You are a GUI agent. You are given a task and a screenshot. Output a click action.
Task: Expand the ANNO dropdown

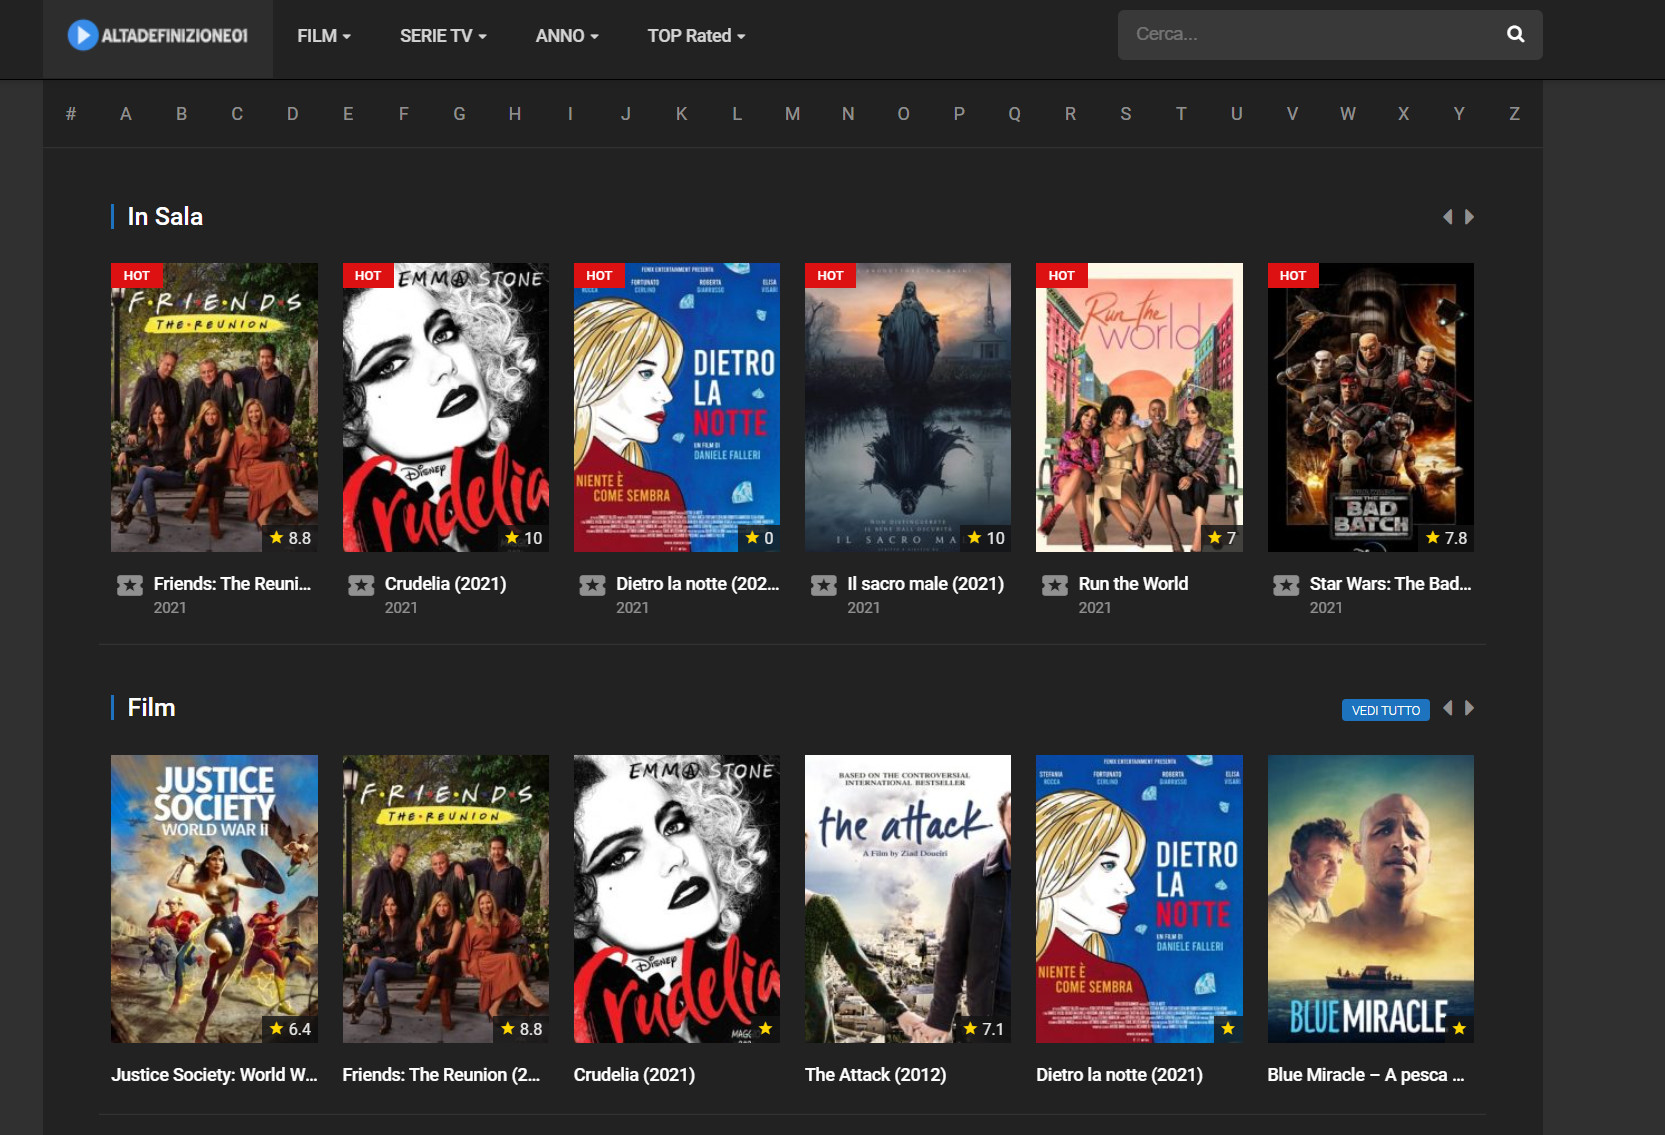(x=567, y=36)
